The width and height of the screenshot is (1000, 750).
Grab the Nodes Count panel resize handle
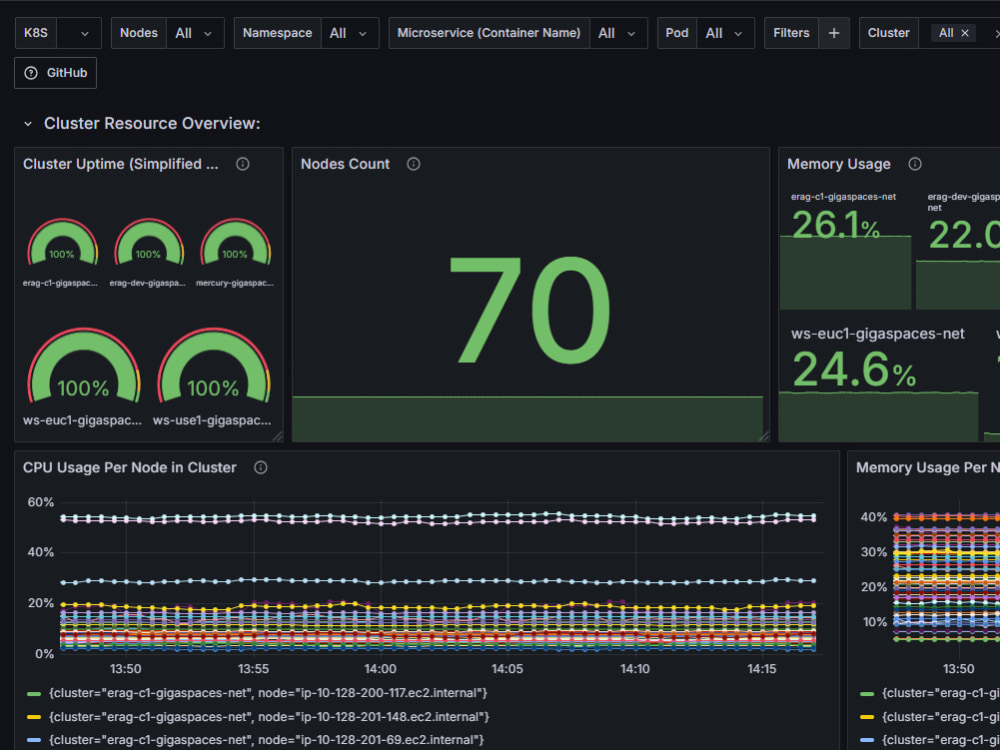pyautogui.click(x=763, y=436)
